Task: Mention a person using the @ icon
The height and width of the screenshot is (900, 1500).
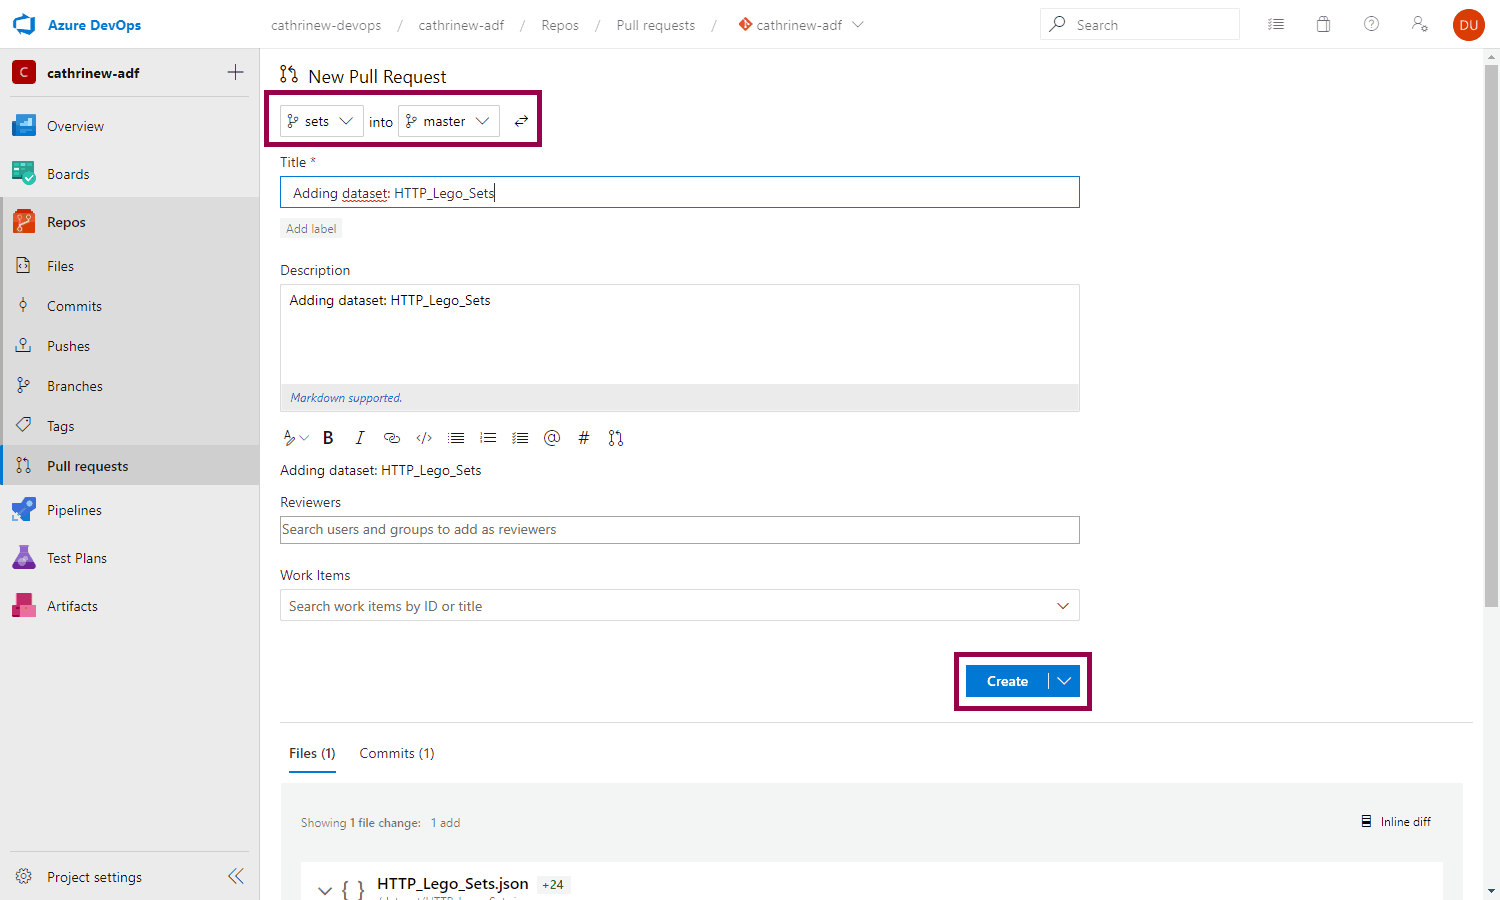Action: [x=552, y=438]
